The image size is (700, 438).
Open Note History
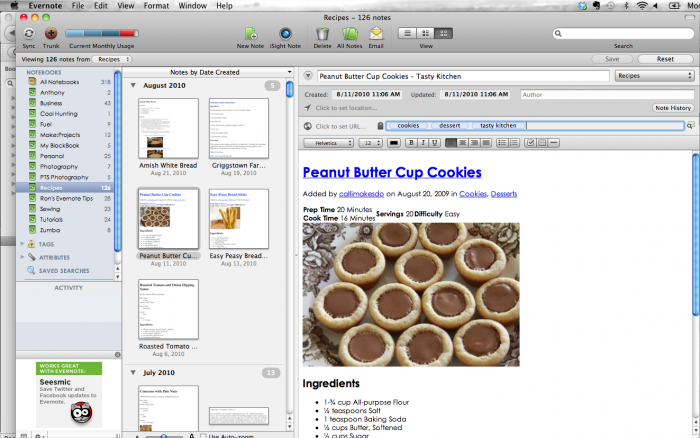[673, 108]
